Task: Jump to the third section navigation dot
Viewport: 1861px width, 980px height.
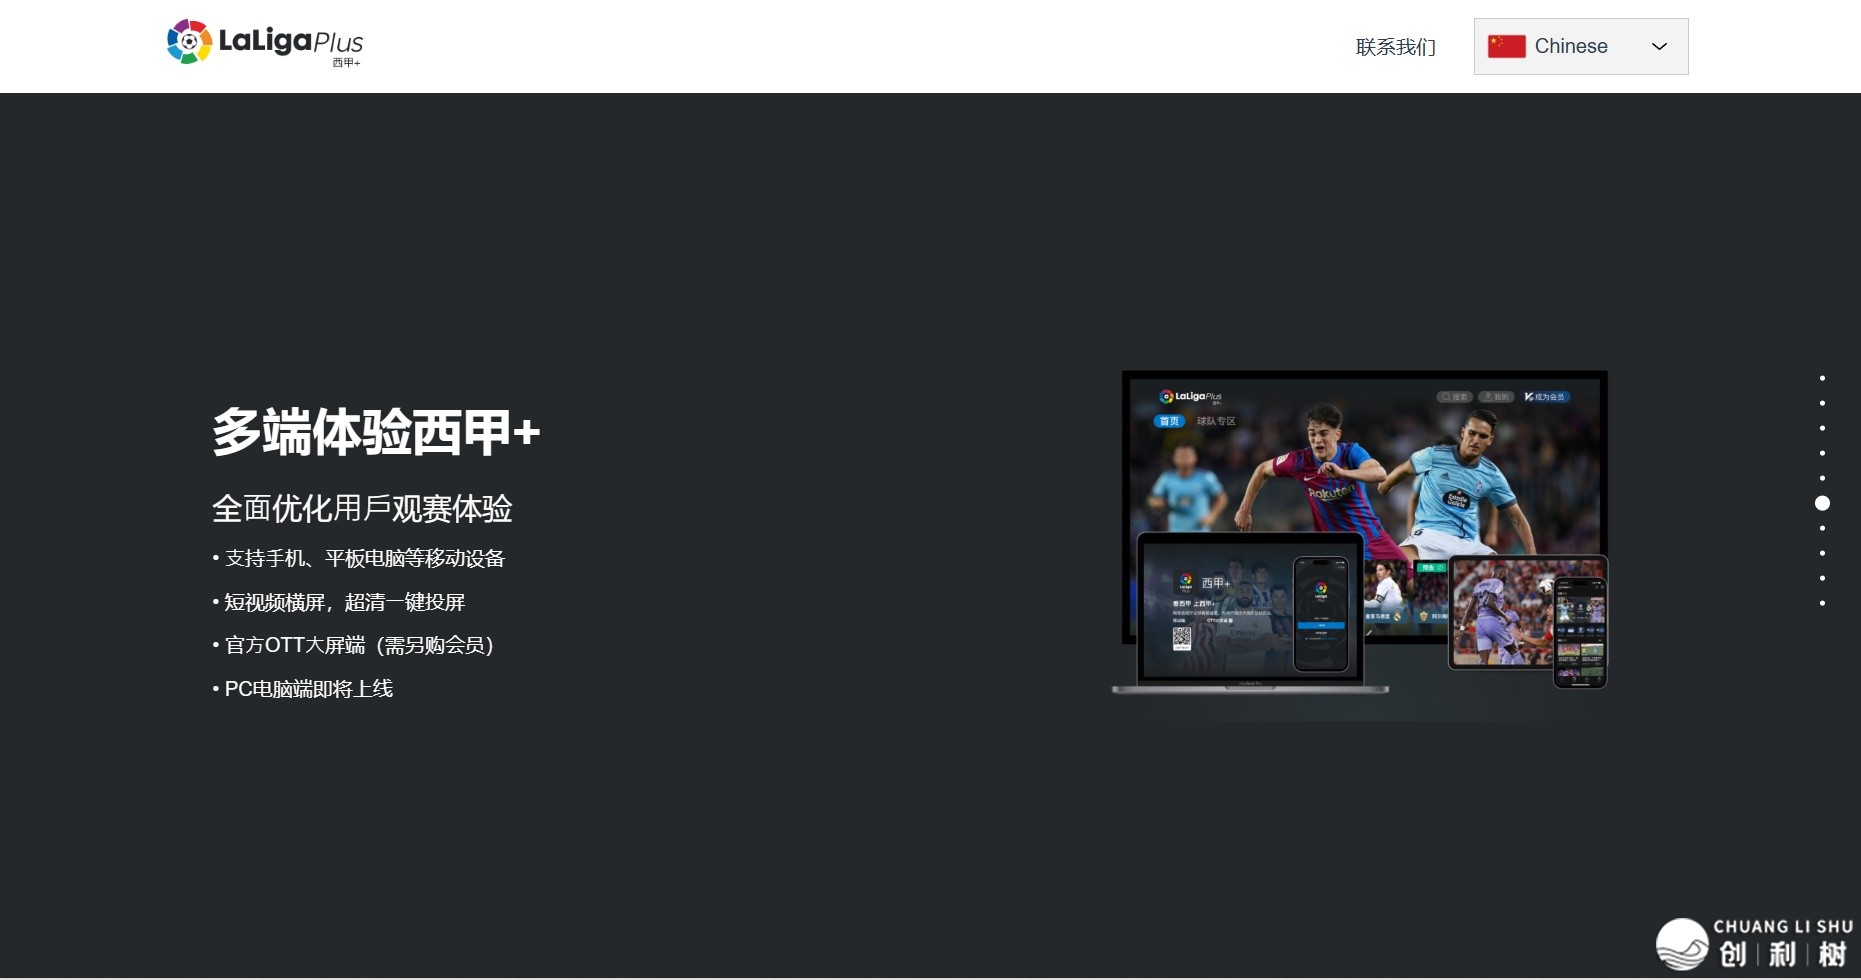Action: pos(1822,428)
